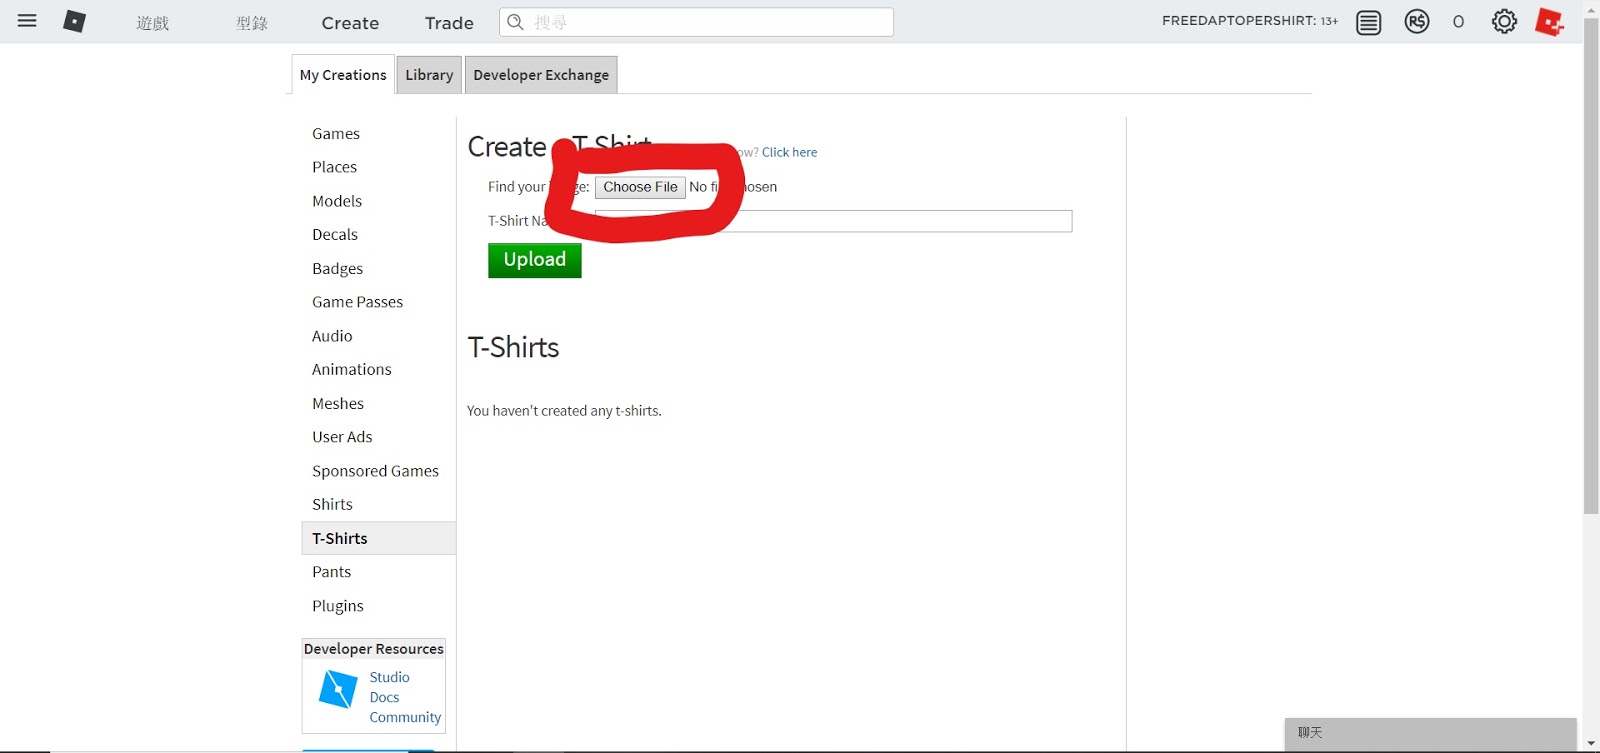Image resolution: width=1600 pixels, height=753 pixels.
Task: Open the Studio developer resource link
Action: tap(389, 677)
